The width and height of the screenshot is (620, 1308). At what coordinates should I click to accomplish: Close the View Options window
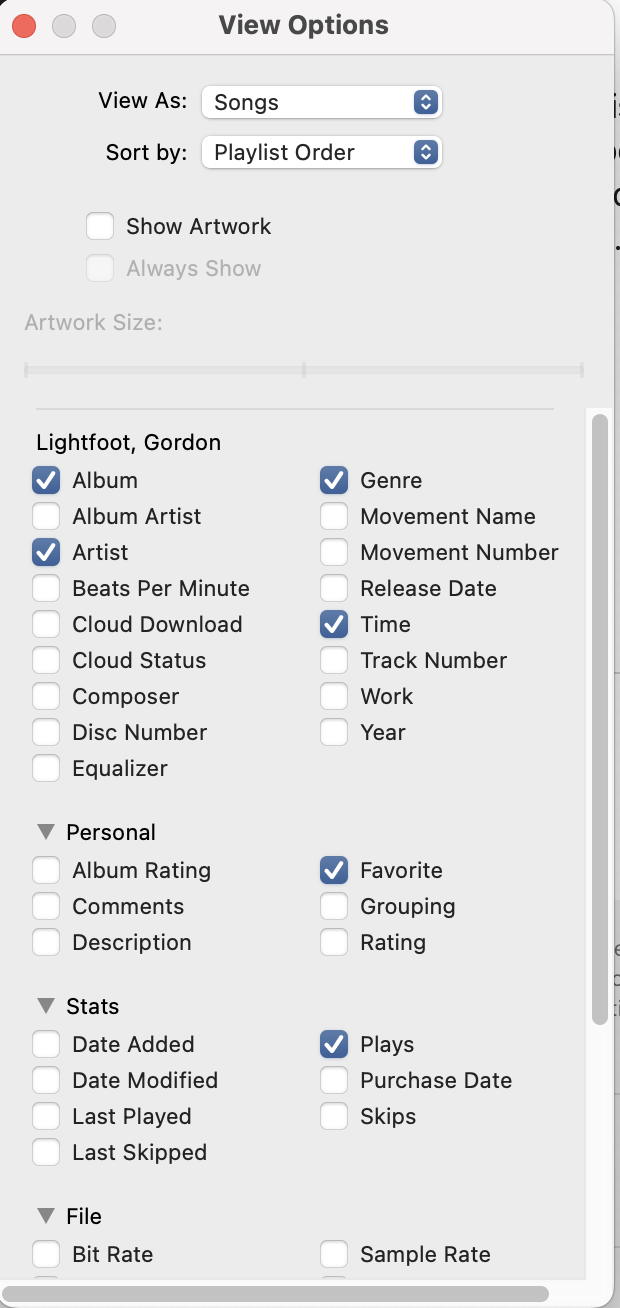[x=24, y=26]
